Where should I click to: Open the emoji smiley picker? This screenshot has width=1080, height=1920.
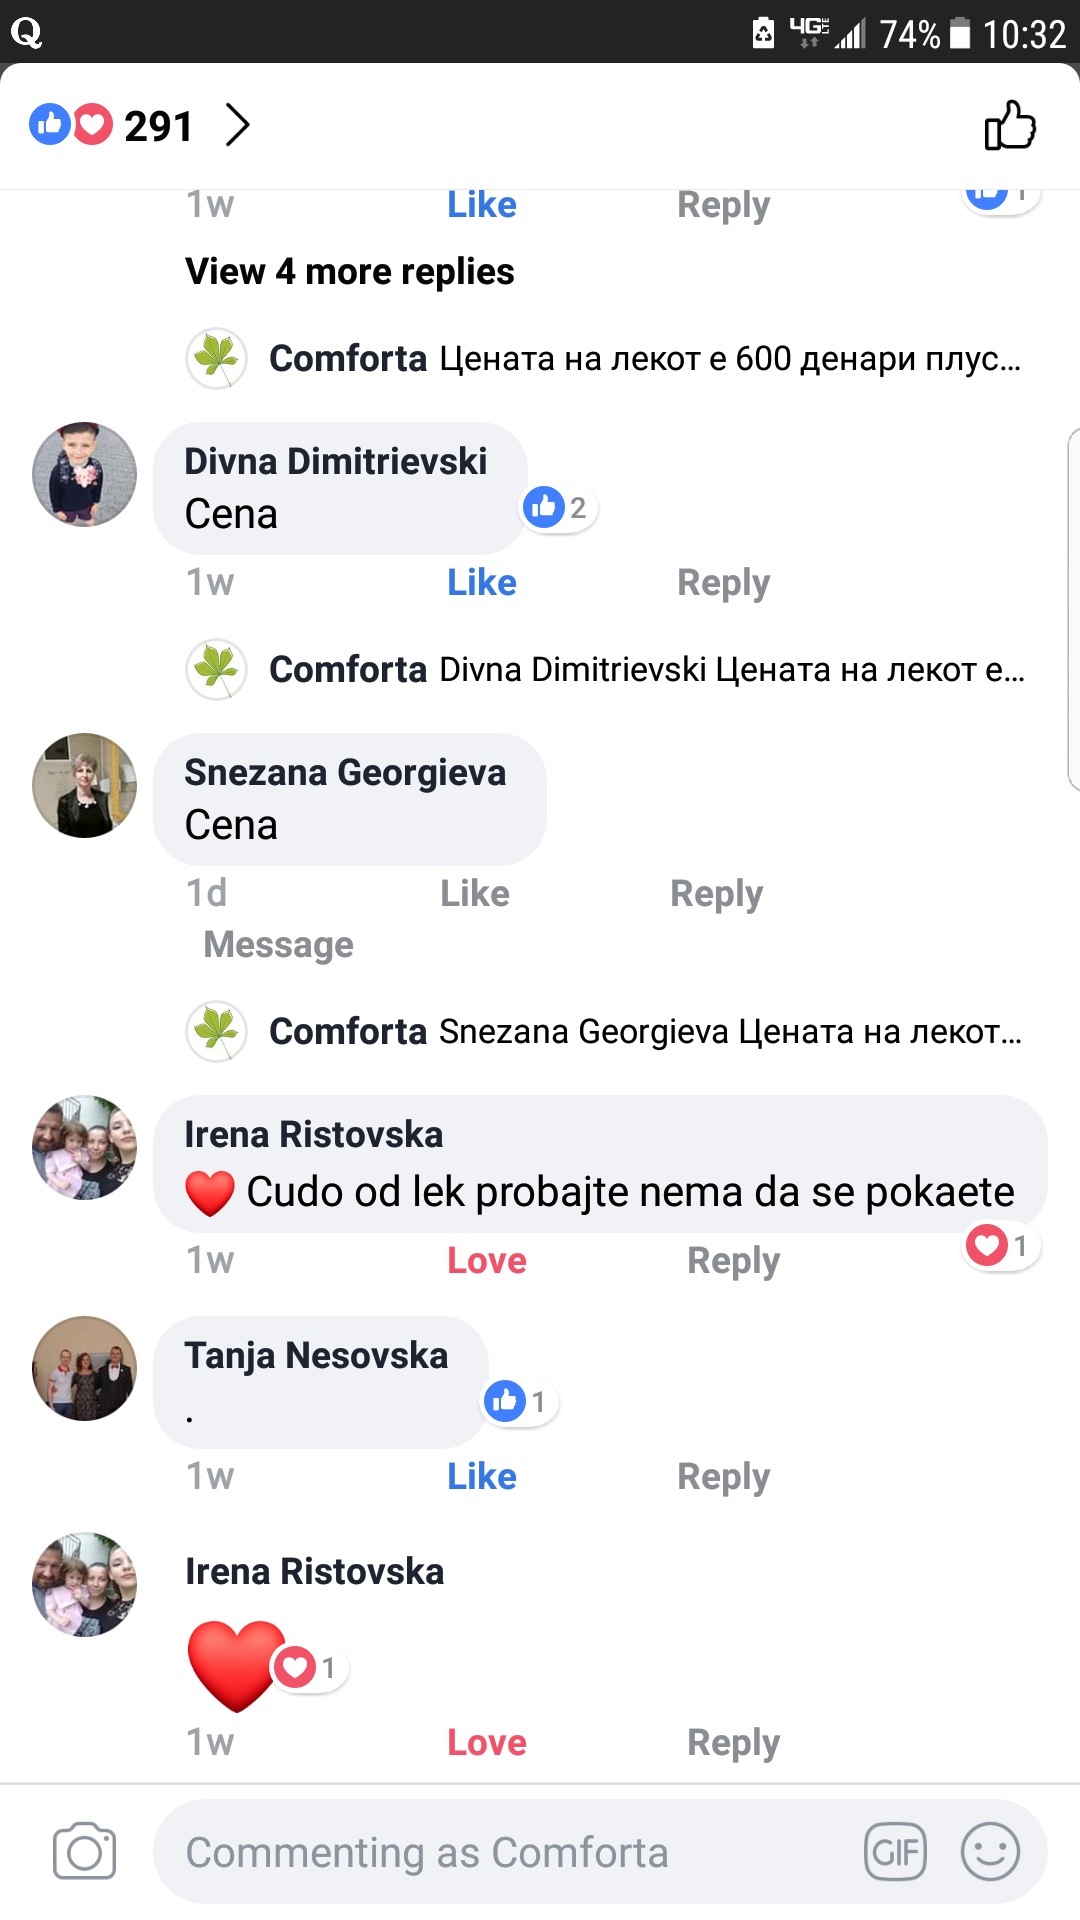989,1852
